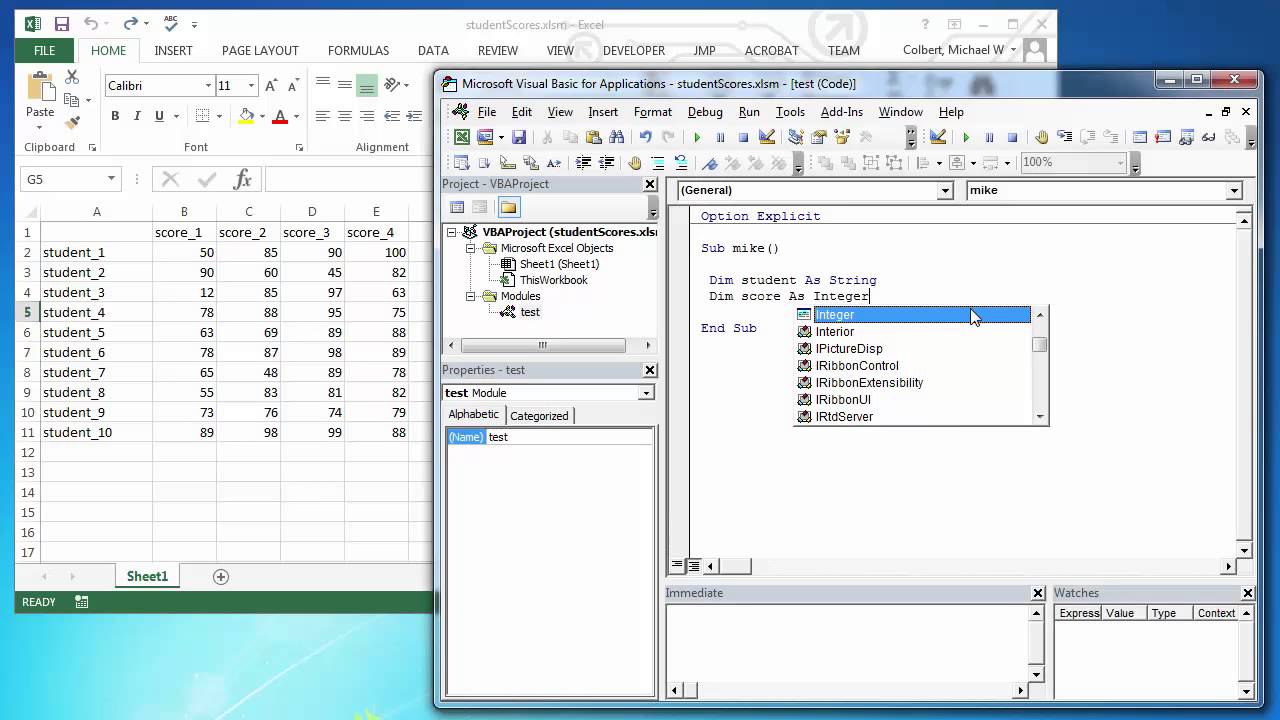This screenshot has height=720, width=1280.
Task: Open the font size 11 dropdown
Action: (x=251, y=86)
